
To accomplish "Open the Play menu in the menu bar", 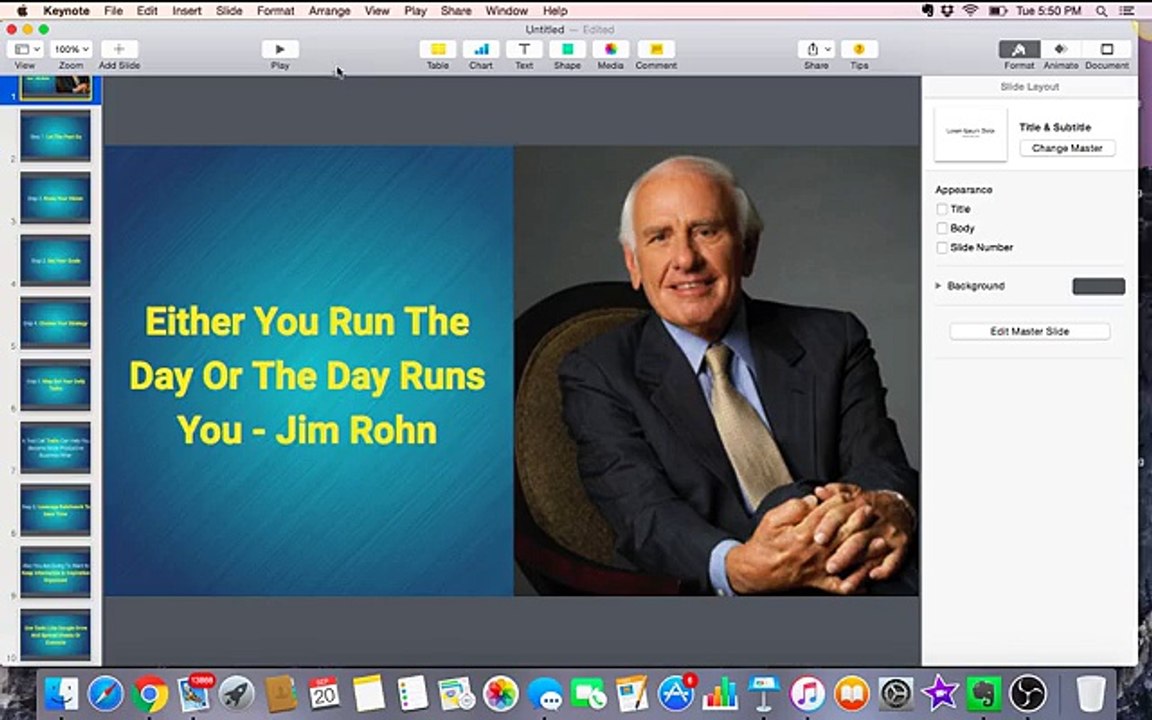I will coord(415,10).
